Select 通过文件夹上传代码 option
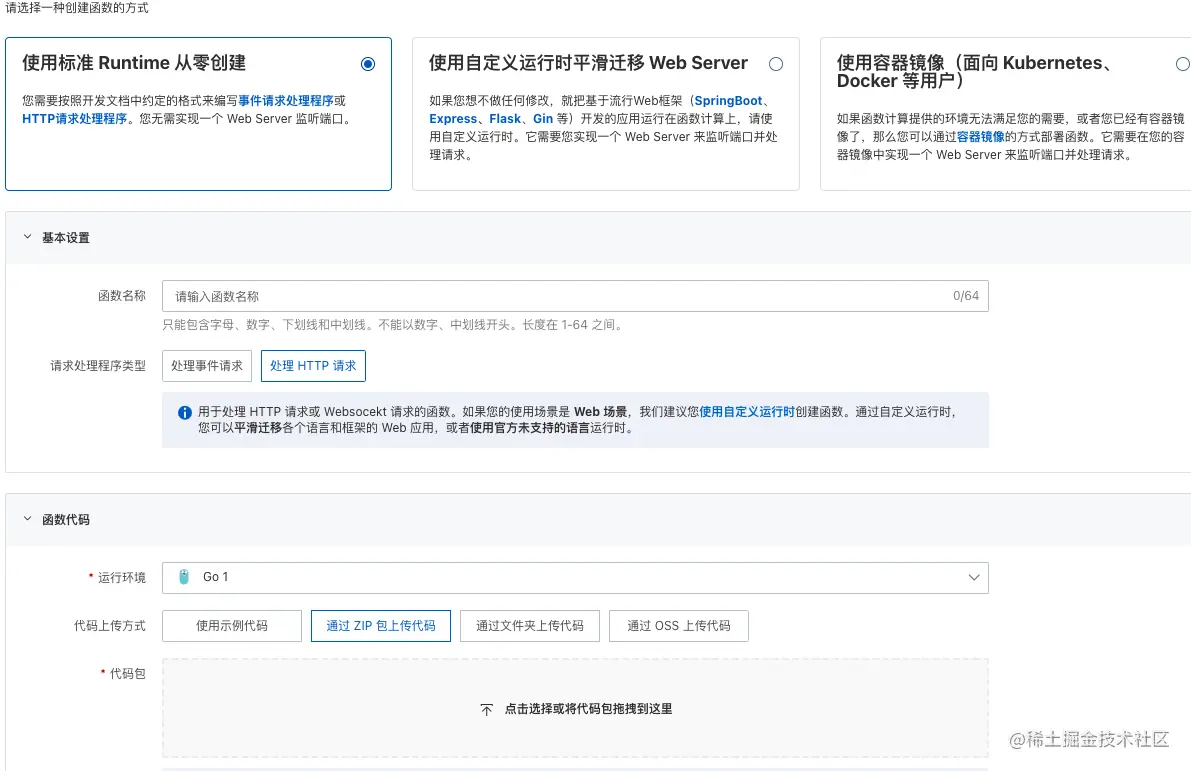 [x=529, y=626]
